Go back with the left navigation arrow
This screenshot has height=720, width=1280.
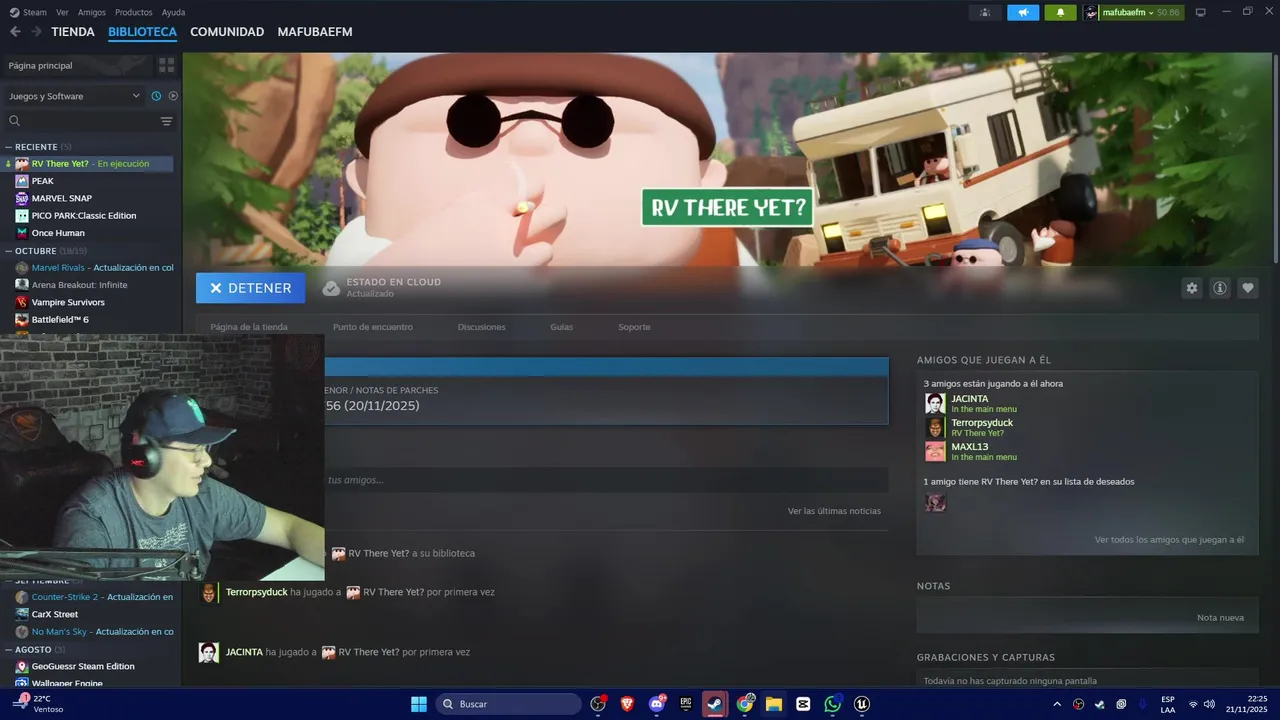click(15, 32)
